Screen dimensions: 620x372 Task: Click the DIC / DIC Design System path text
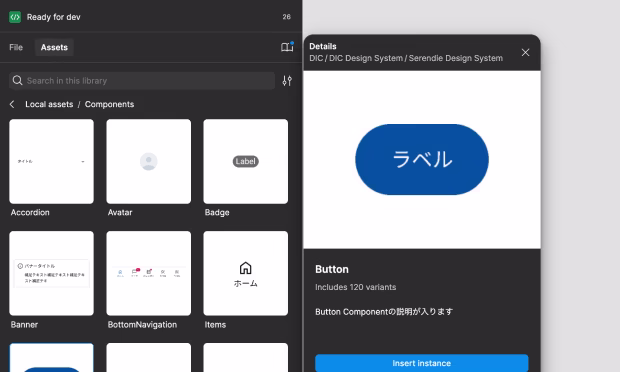(406, 58)
